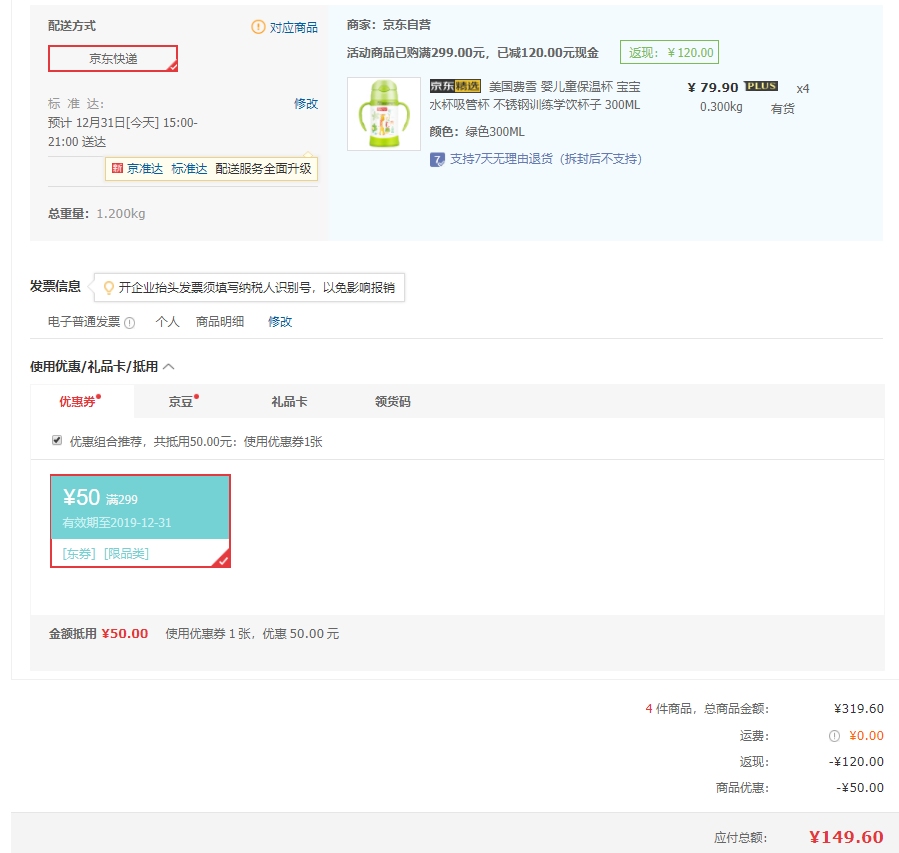Toggle the 优惠组合推荐 checkbox
Image resolution: width=899 pixels, height=853 pixels.
tap(57, 440)
